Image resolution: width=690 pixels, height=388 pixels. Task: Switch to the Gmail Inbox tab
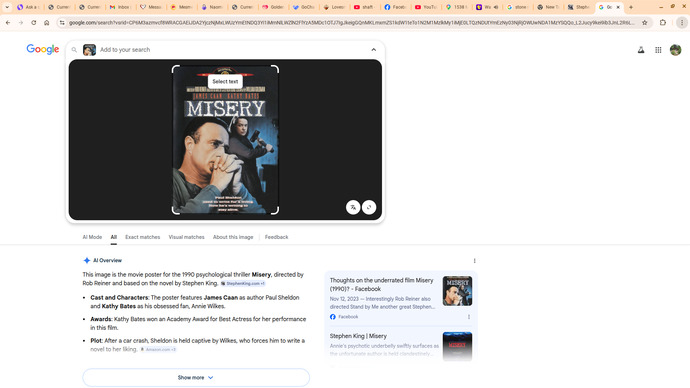coord(120,7)
